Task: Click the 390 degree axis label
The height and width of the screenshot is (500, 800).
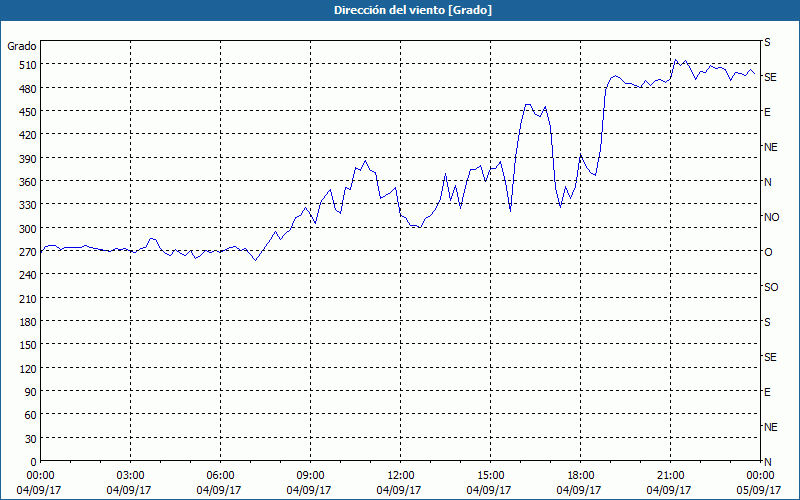Action: pyautogui.click(x=29, y=159)
